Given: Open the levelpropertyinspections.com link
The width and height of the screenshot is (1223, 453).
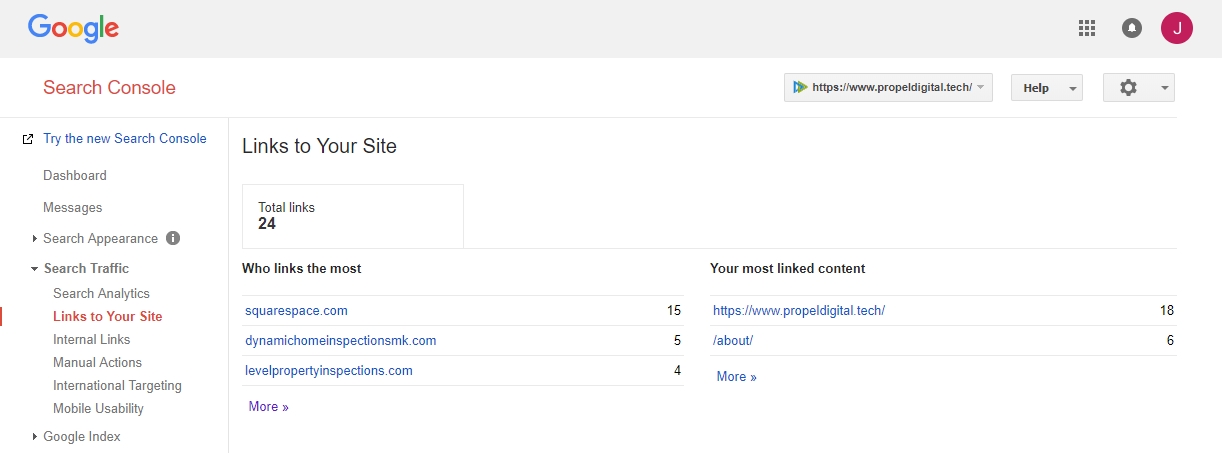Looking at the screenshot, I should [329, 371].
